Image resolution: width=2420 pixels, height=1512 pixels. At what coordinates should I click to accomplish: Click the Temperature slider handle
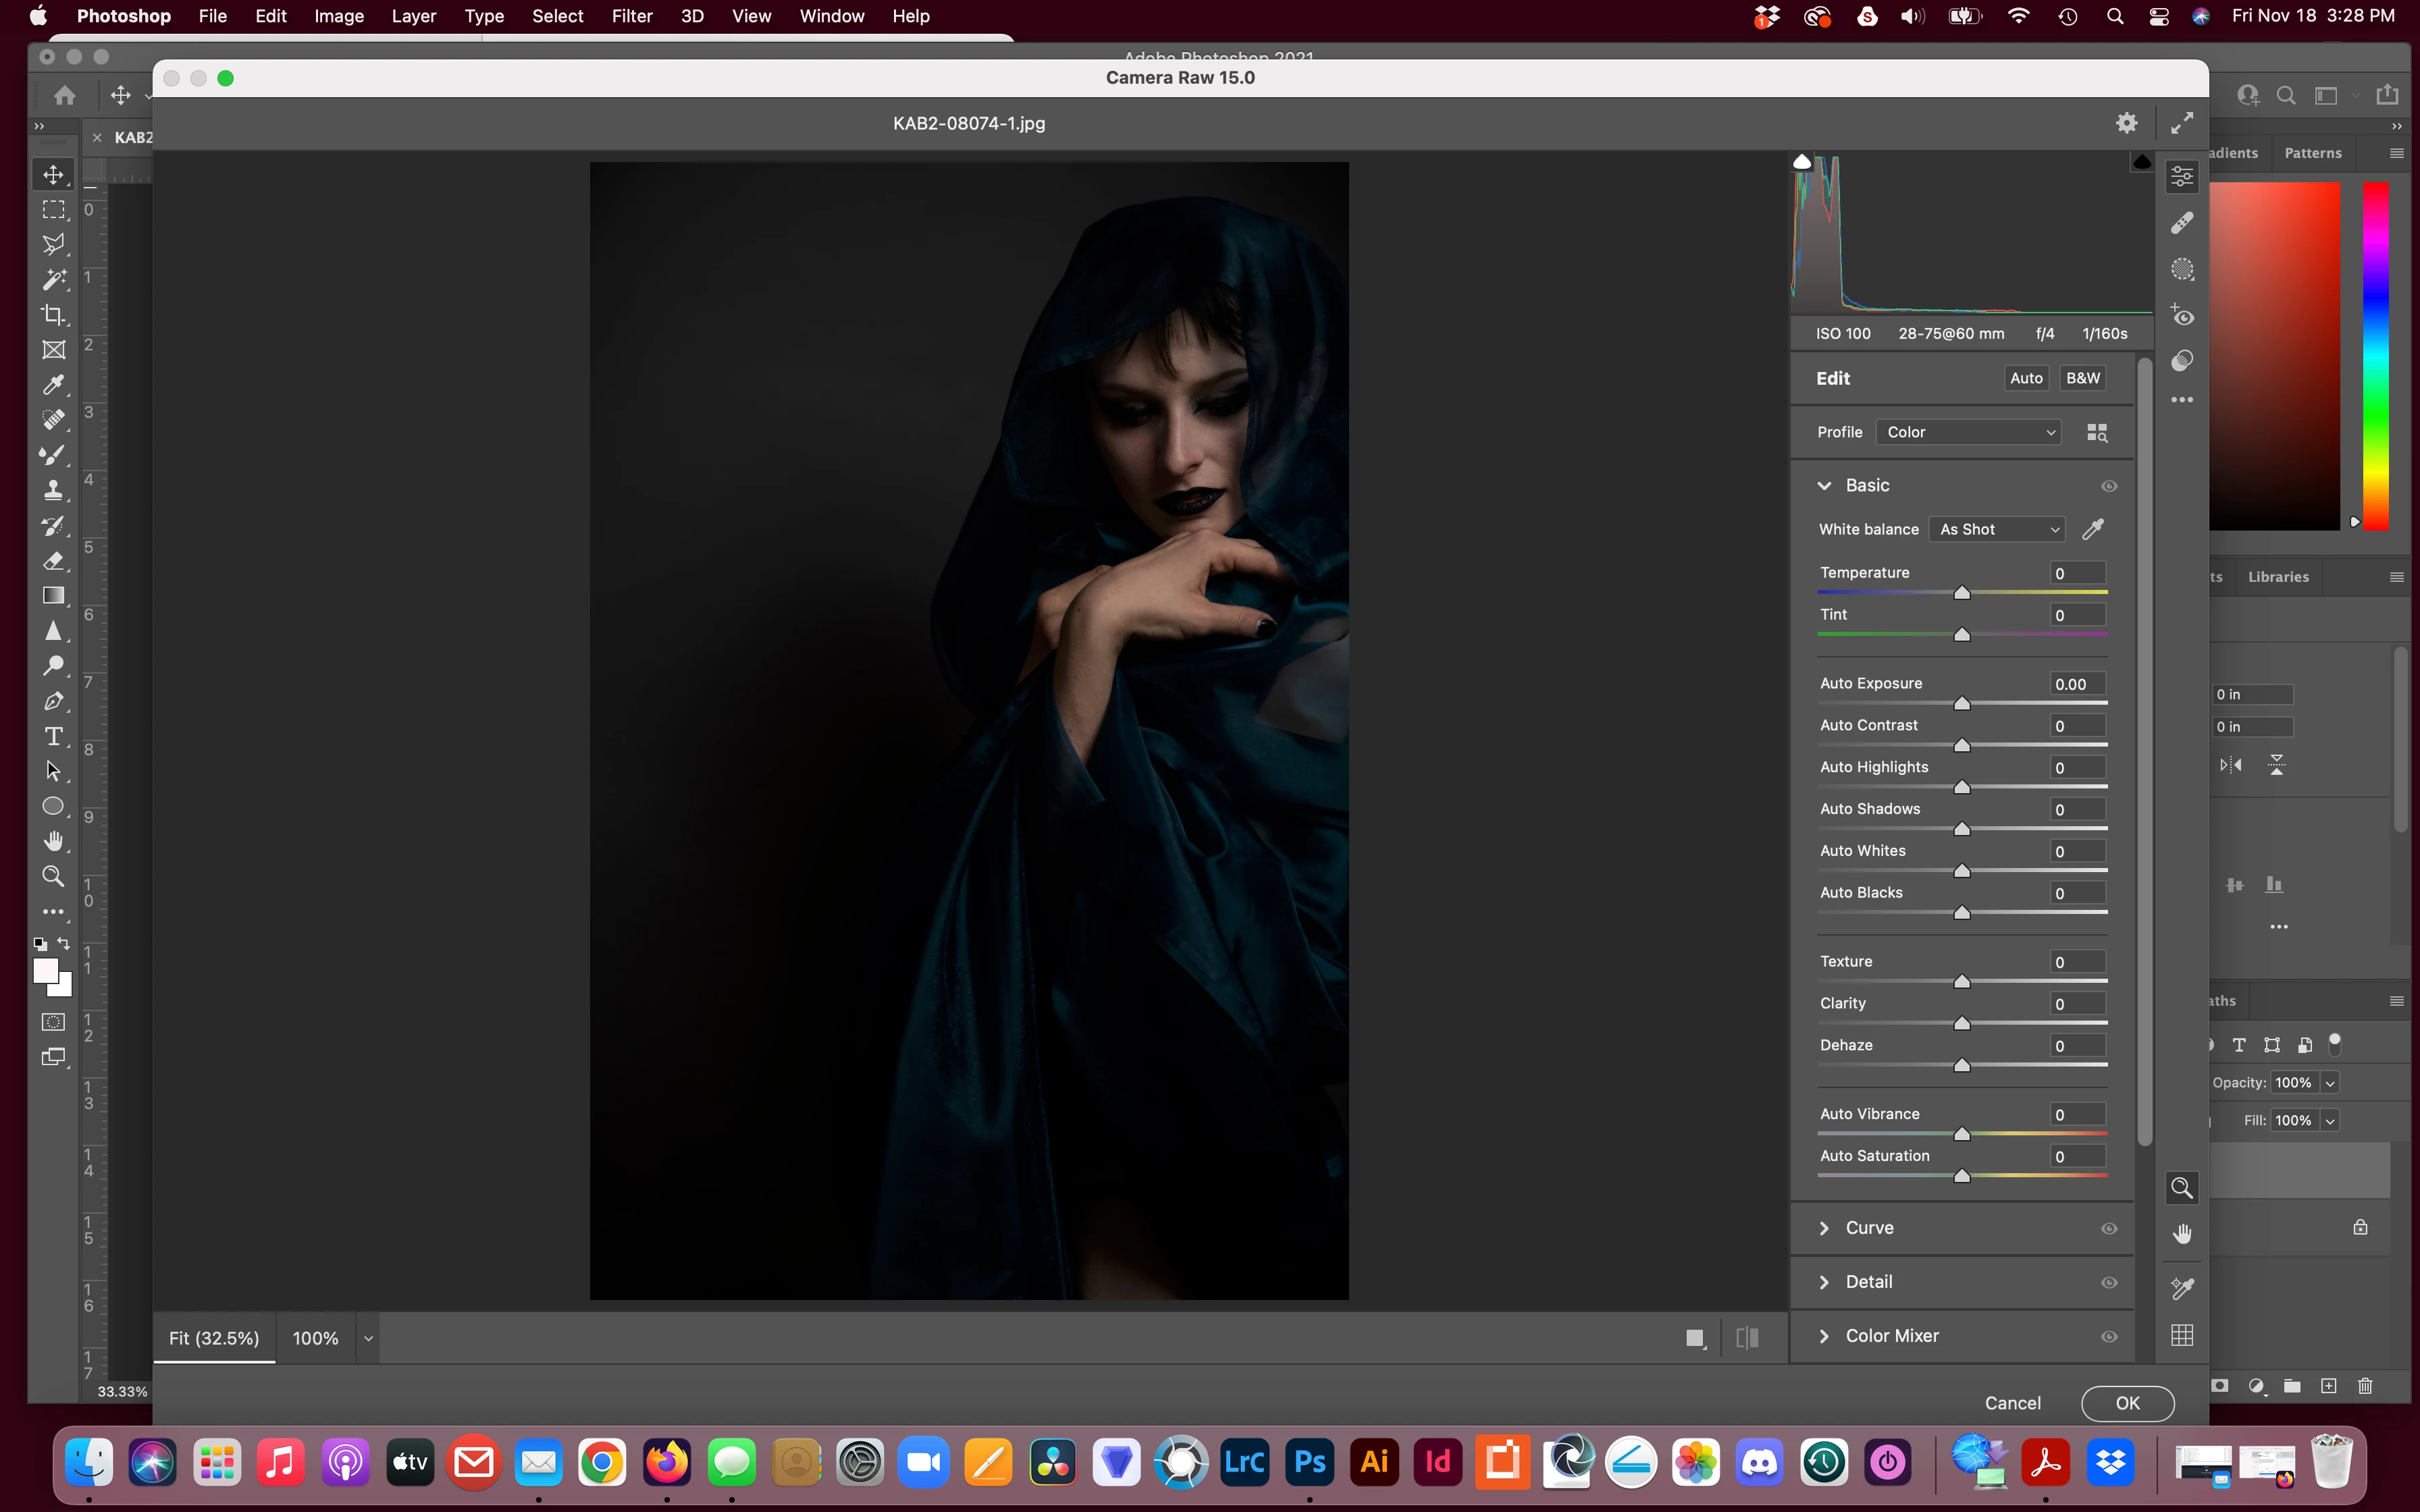tap(1962, 593)
